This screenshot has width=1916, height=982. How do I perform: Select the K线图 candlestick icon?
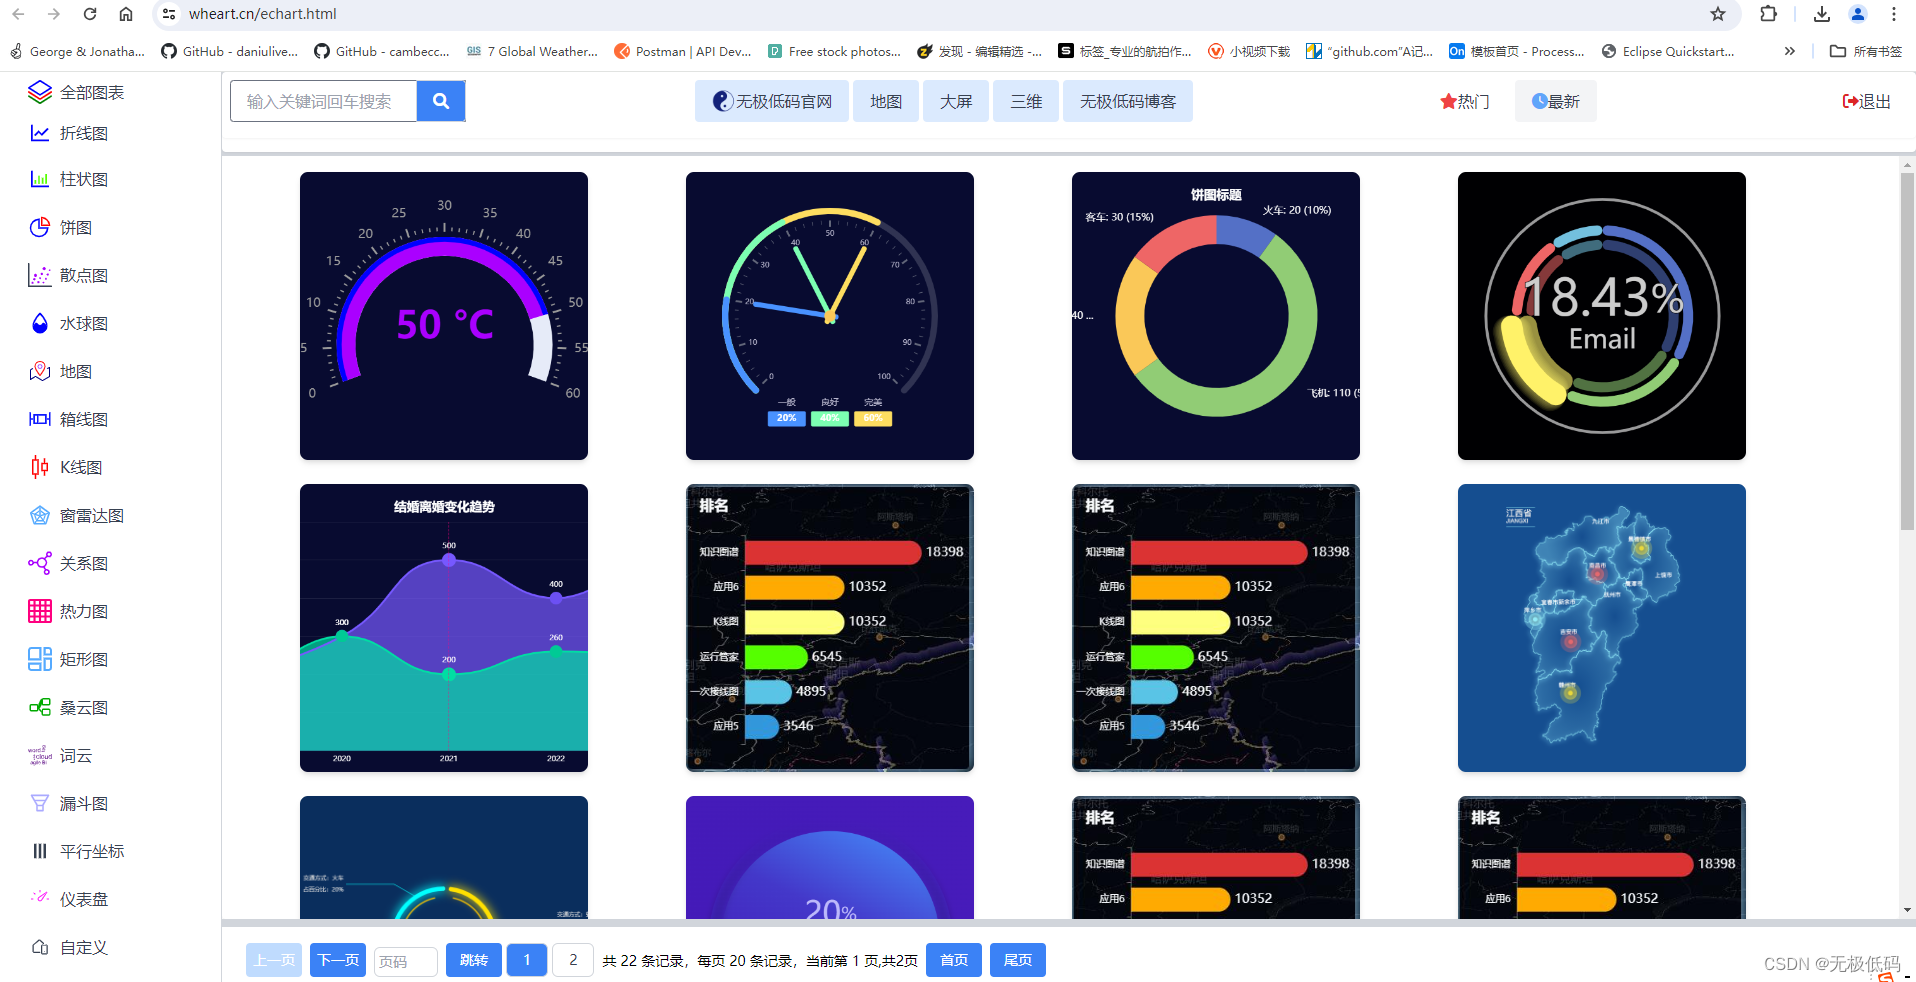[x=40, y=467]
